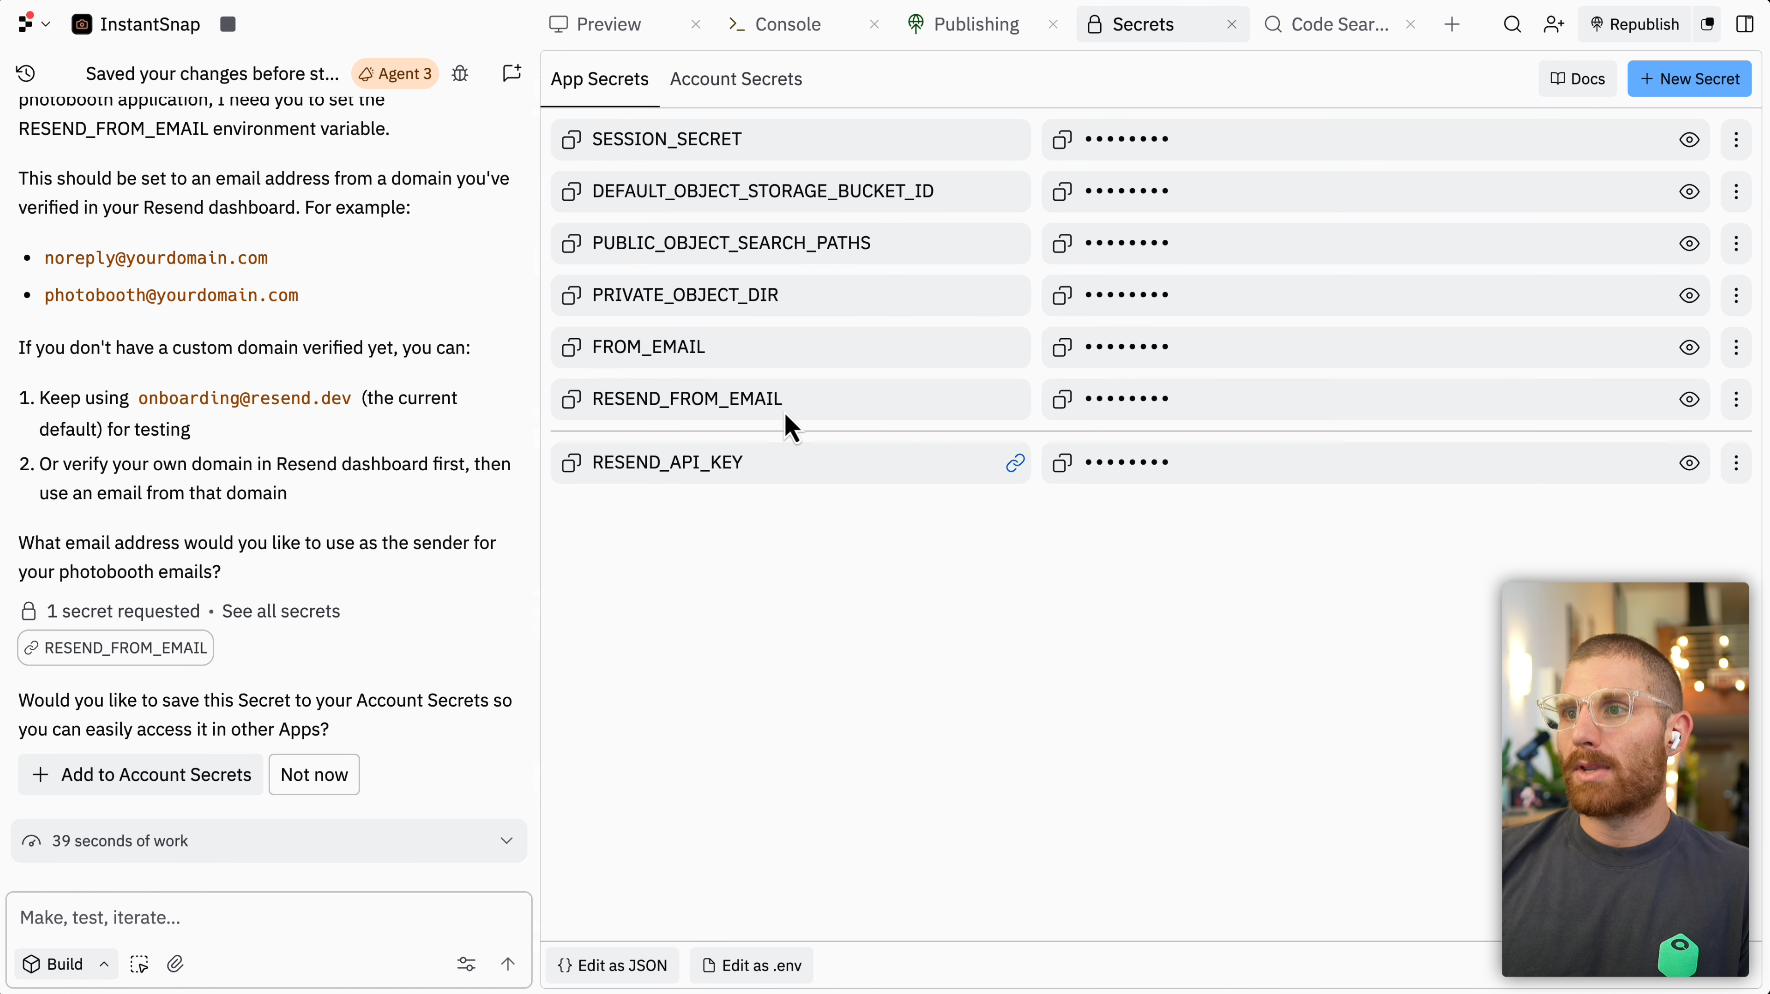Click the debug bug icon
The image size is (1770, 994).
[460, 73]
